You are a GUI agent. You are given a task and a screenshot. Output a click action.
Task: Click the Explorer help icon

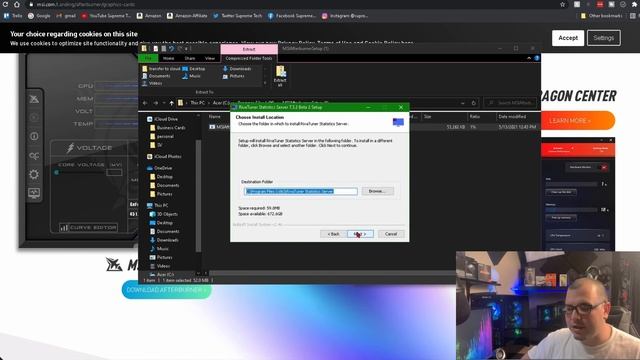tap(537, 58)
